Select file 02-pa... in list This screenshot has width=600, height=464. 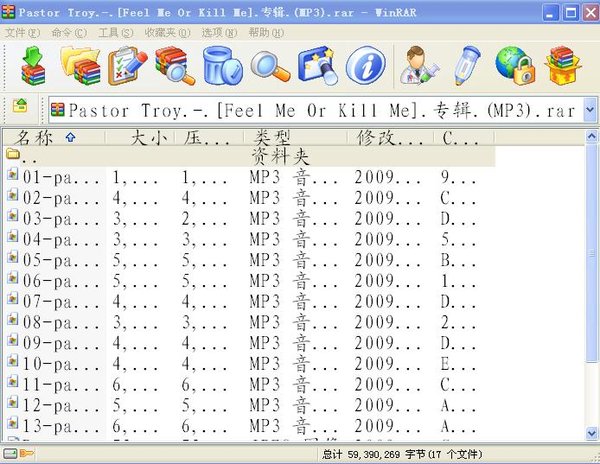61,198
